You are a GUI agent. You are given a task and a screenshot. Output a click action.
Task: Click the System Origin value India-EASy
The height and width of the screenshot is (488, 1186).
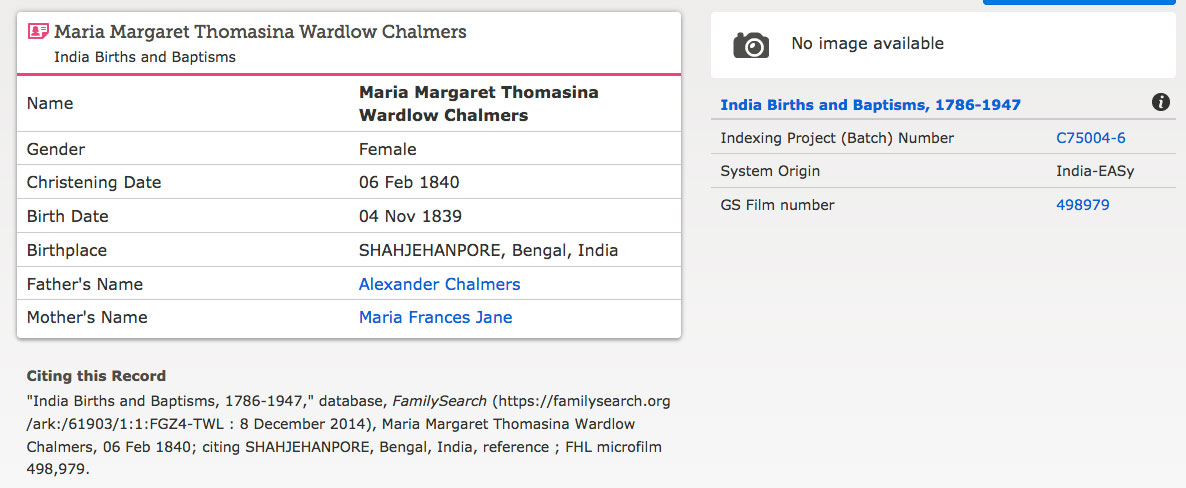(x=1095, y=171)
